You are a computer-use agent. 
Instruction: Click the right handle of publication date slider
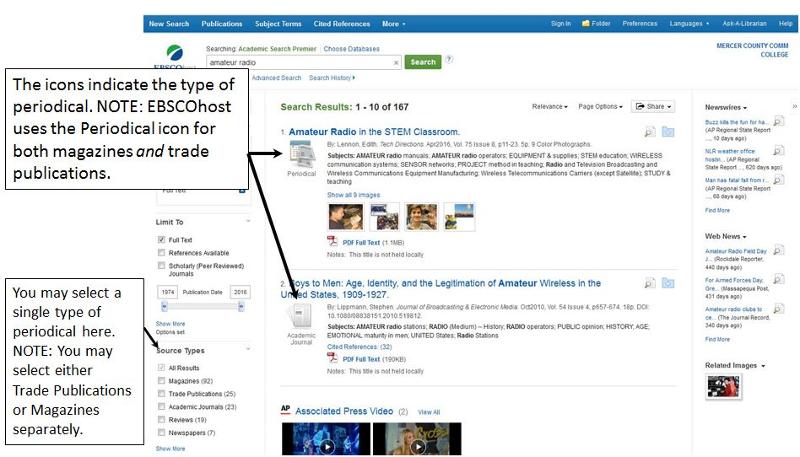(x=241, y=307)
